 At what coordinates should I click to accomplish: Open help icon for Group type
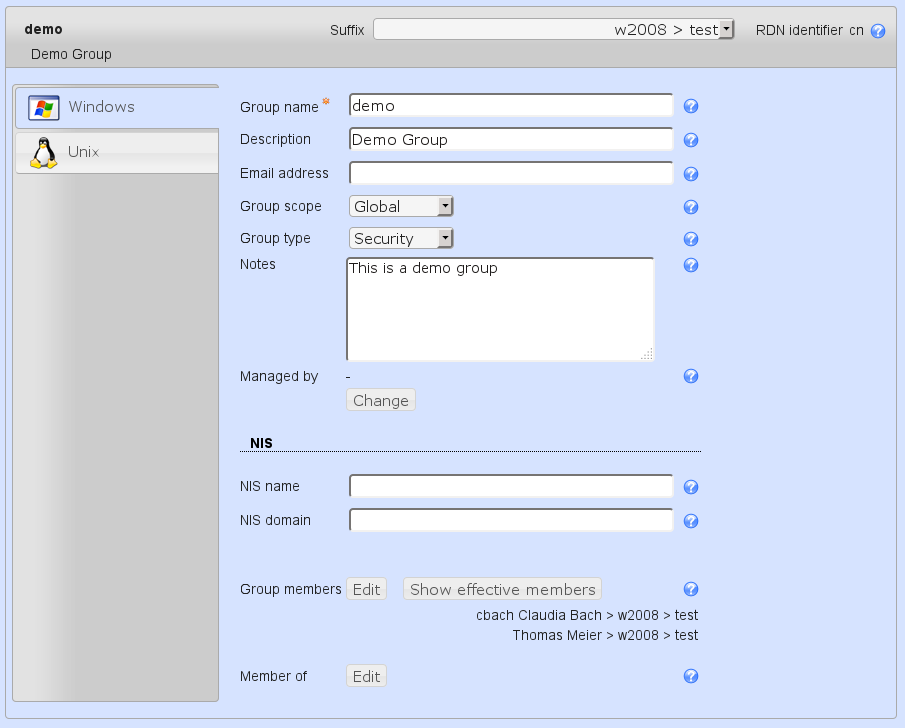pyautogui.click(x=690, y=239)
